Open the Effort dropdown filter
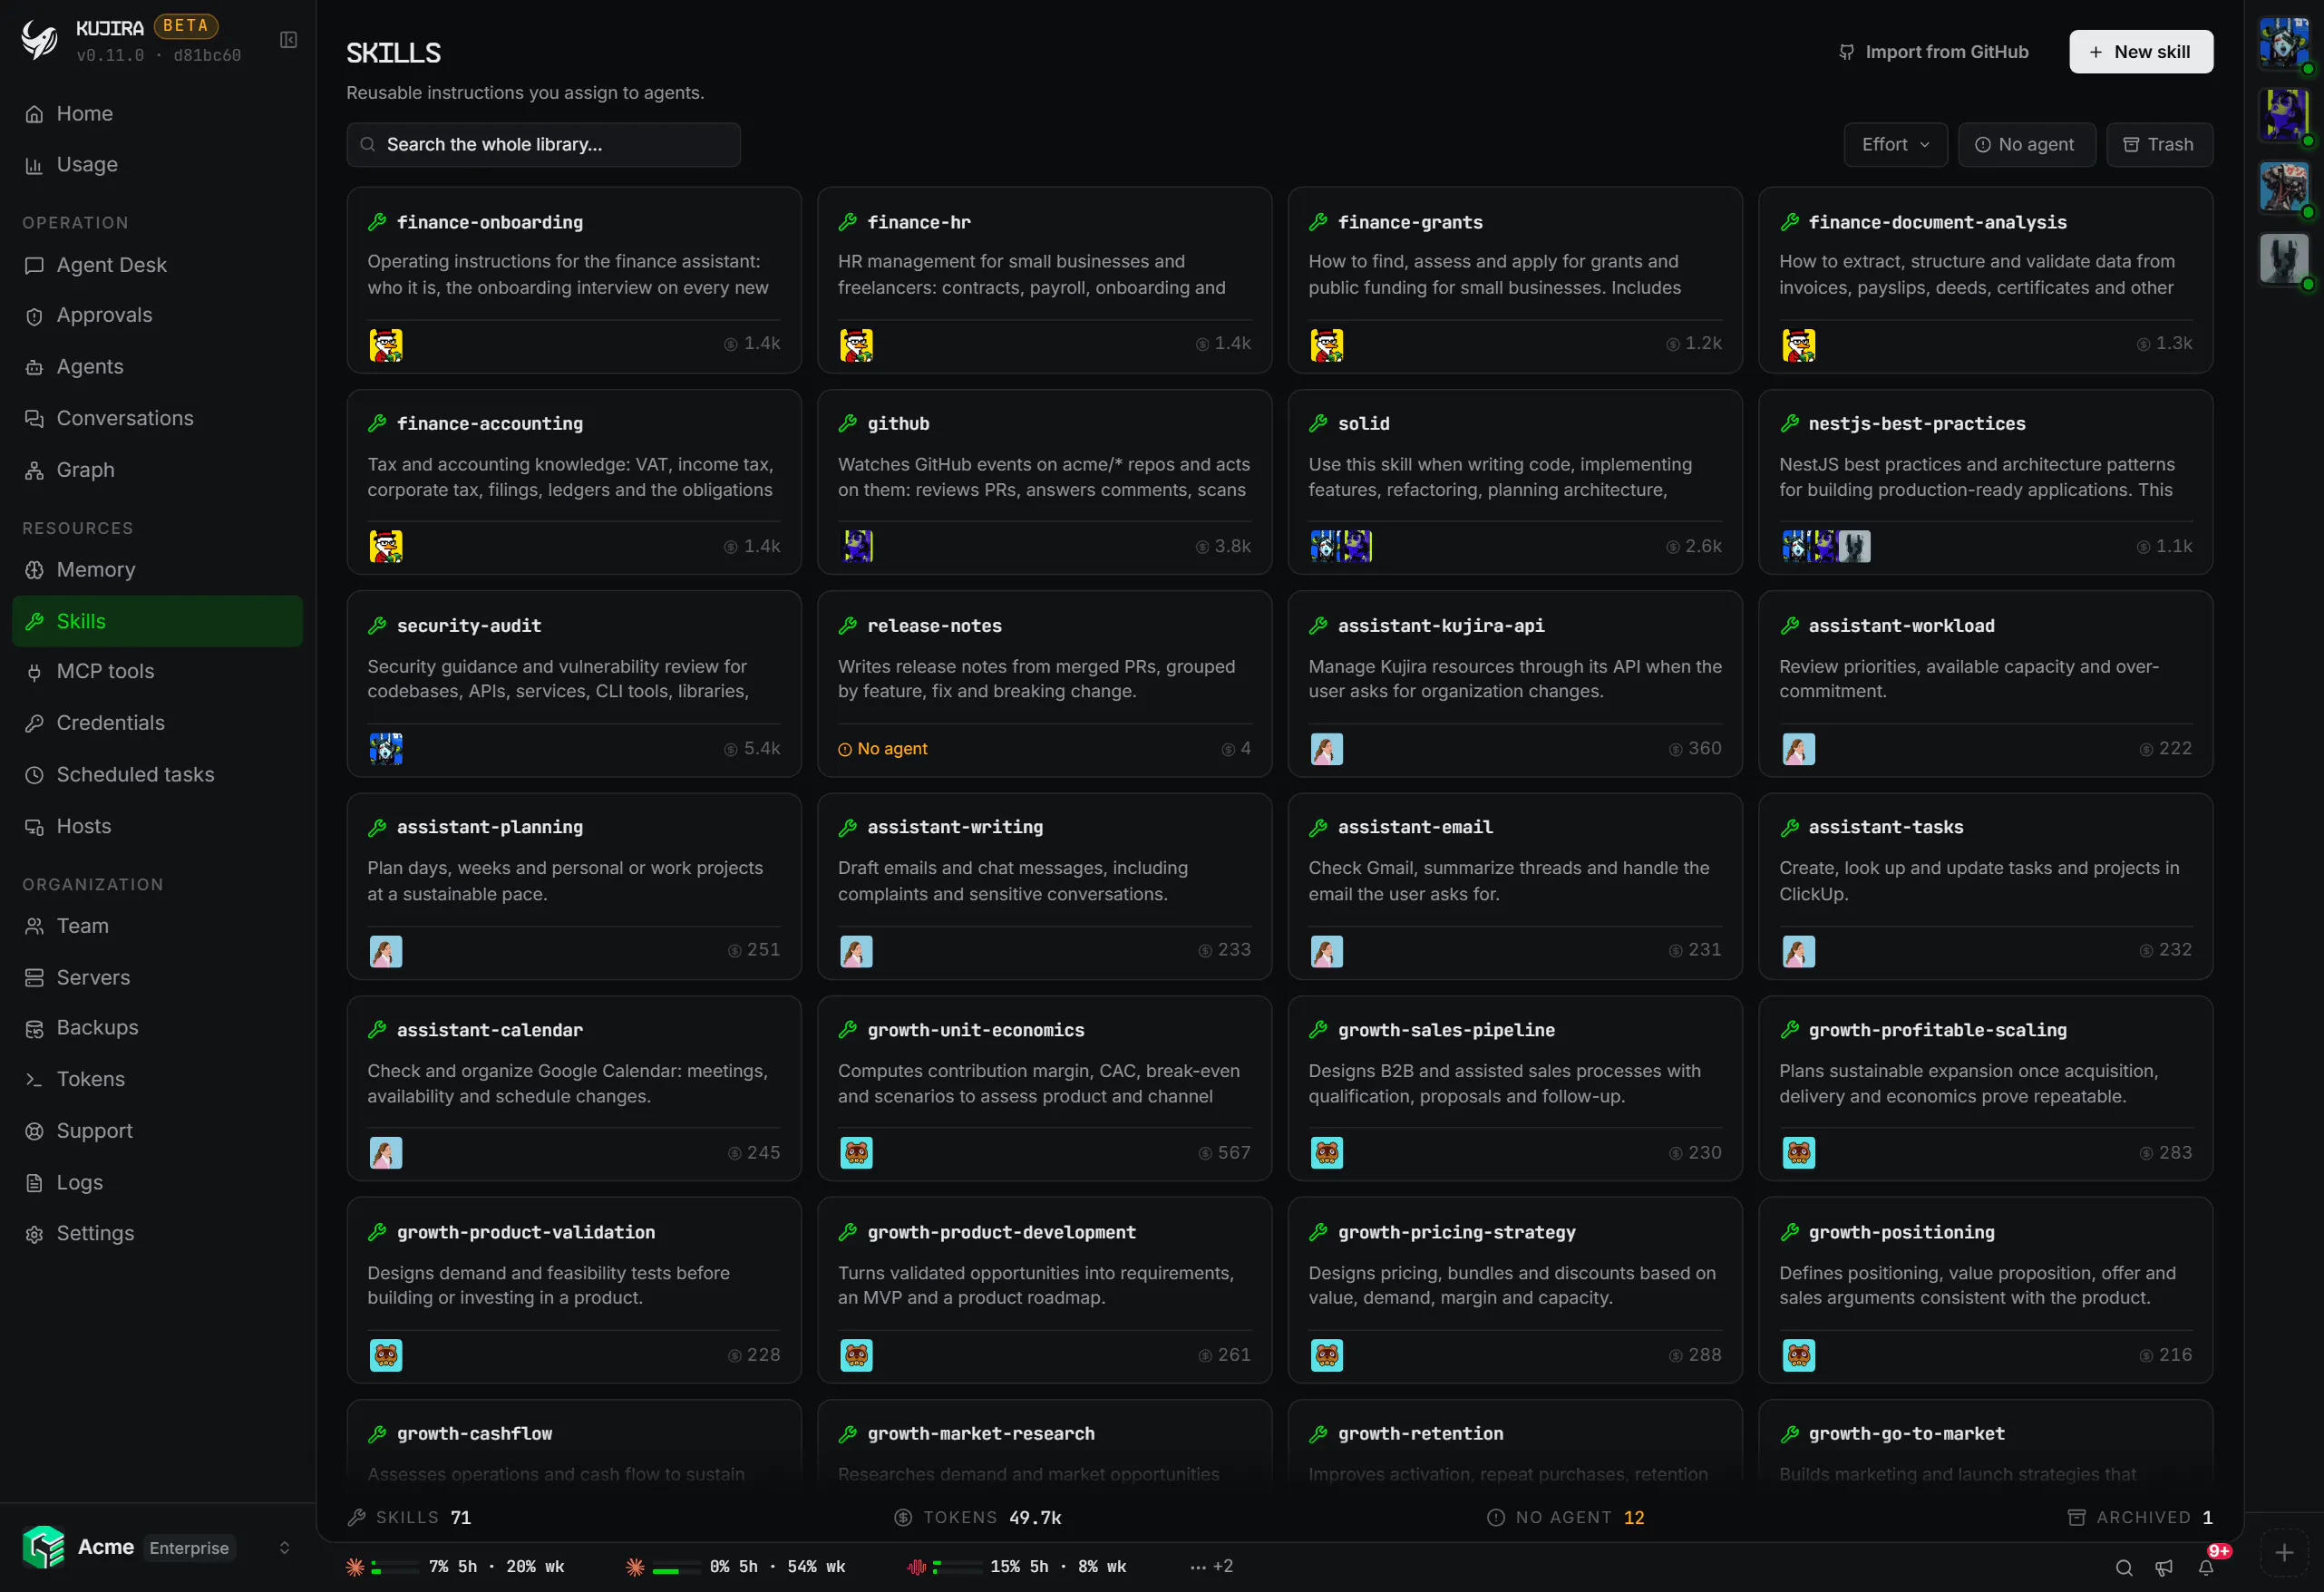Image resolution: width=2324 pixels, height=1592 pixels. pos(1895,145)
